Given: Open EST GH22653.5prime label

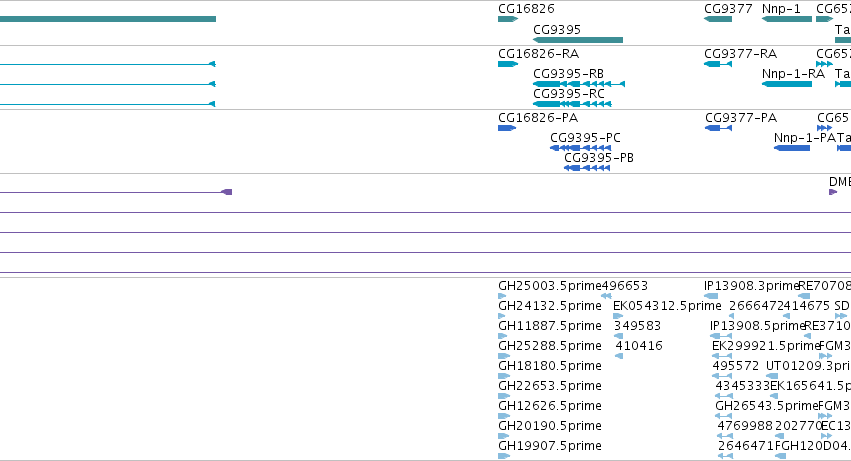Looking at the screenshot, I should 550,386.
